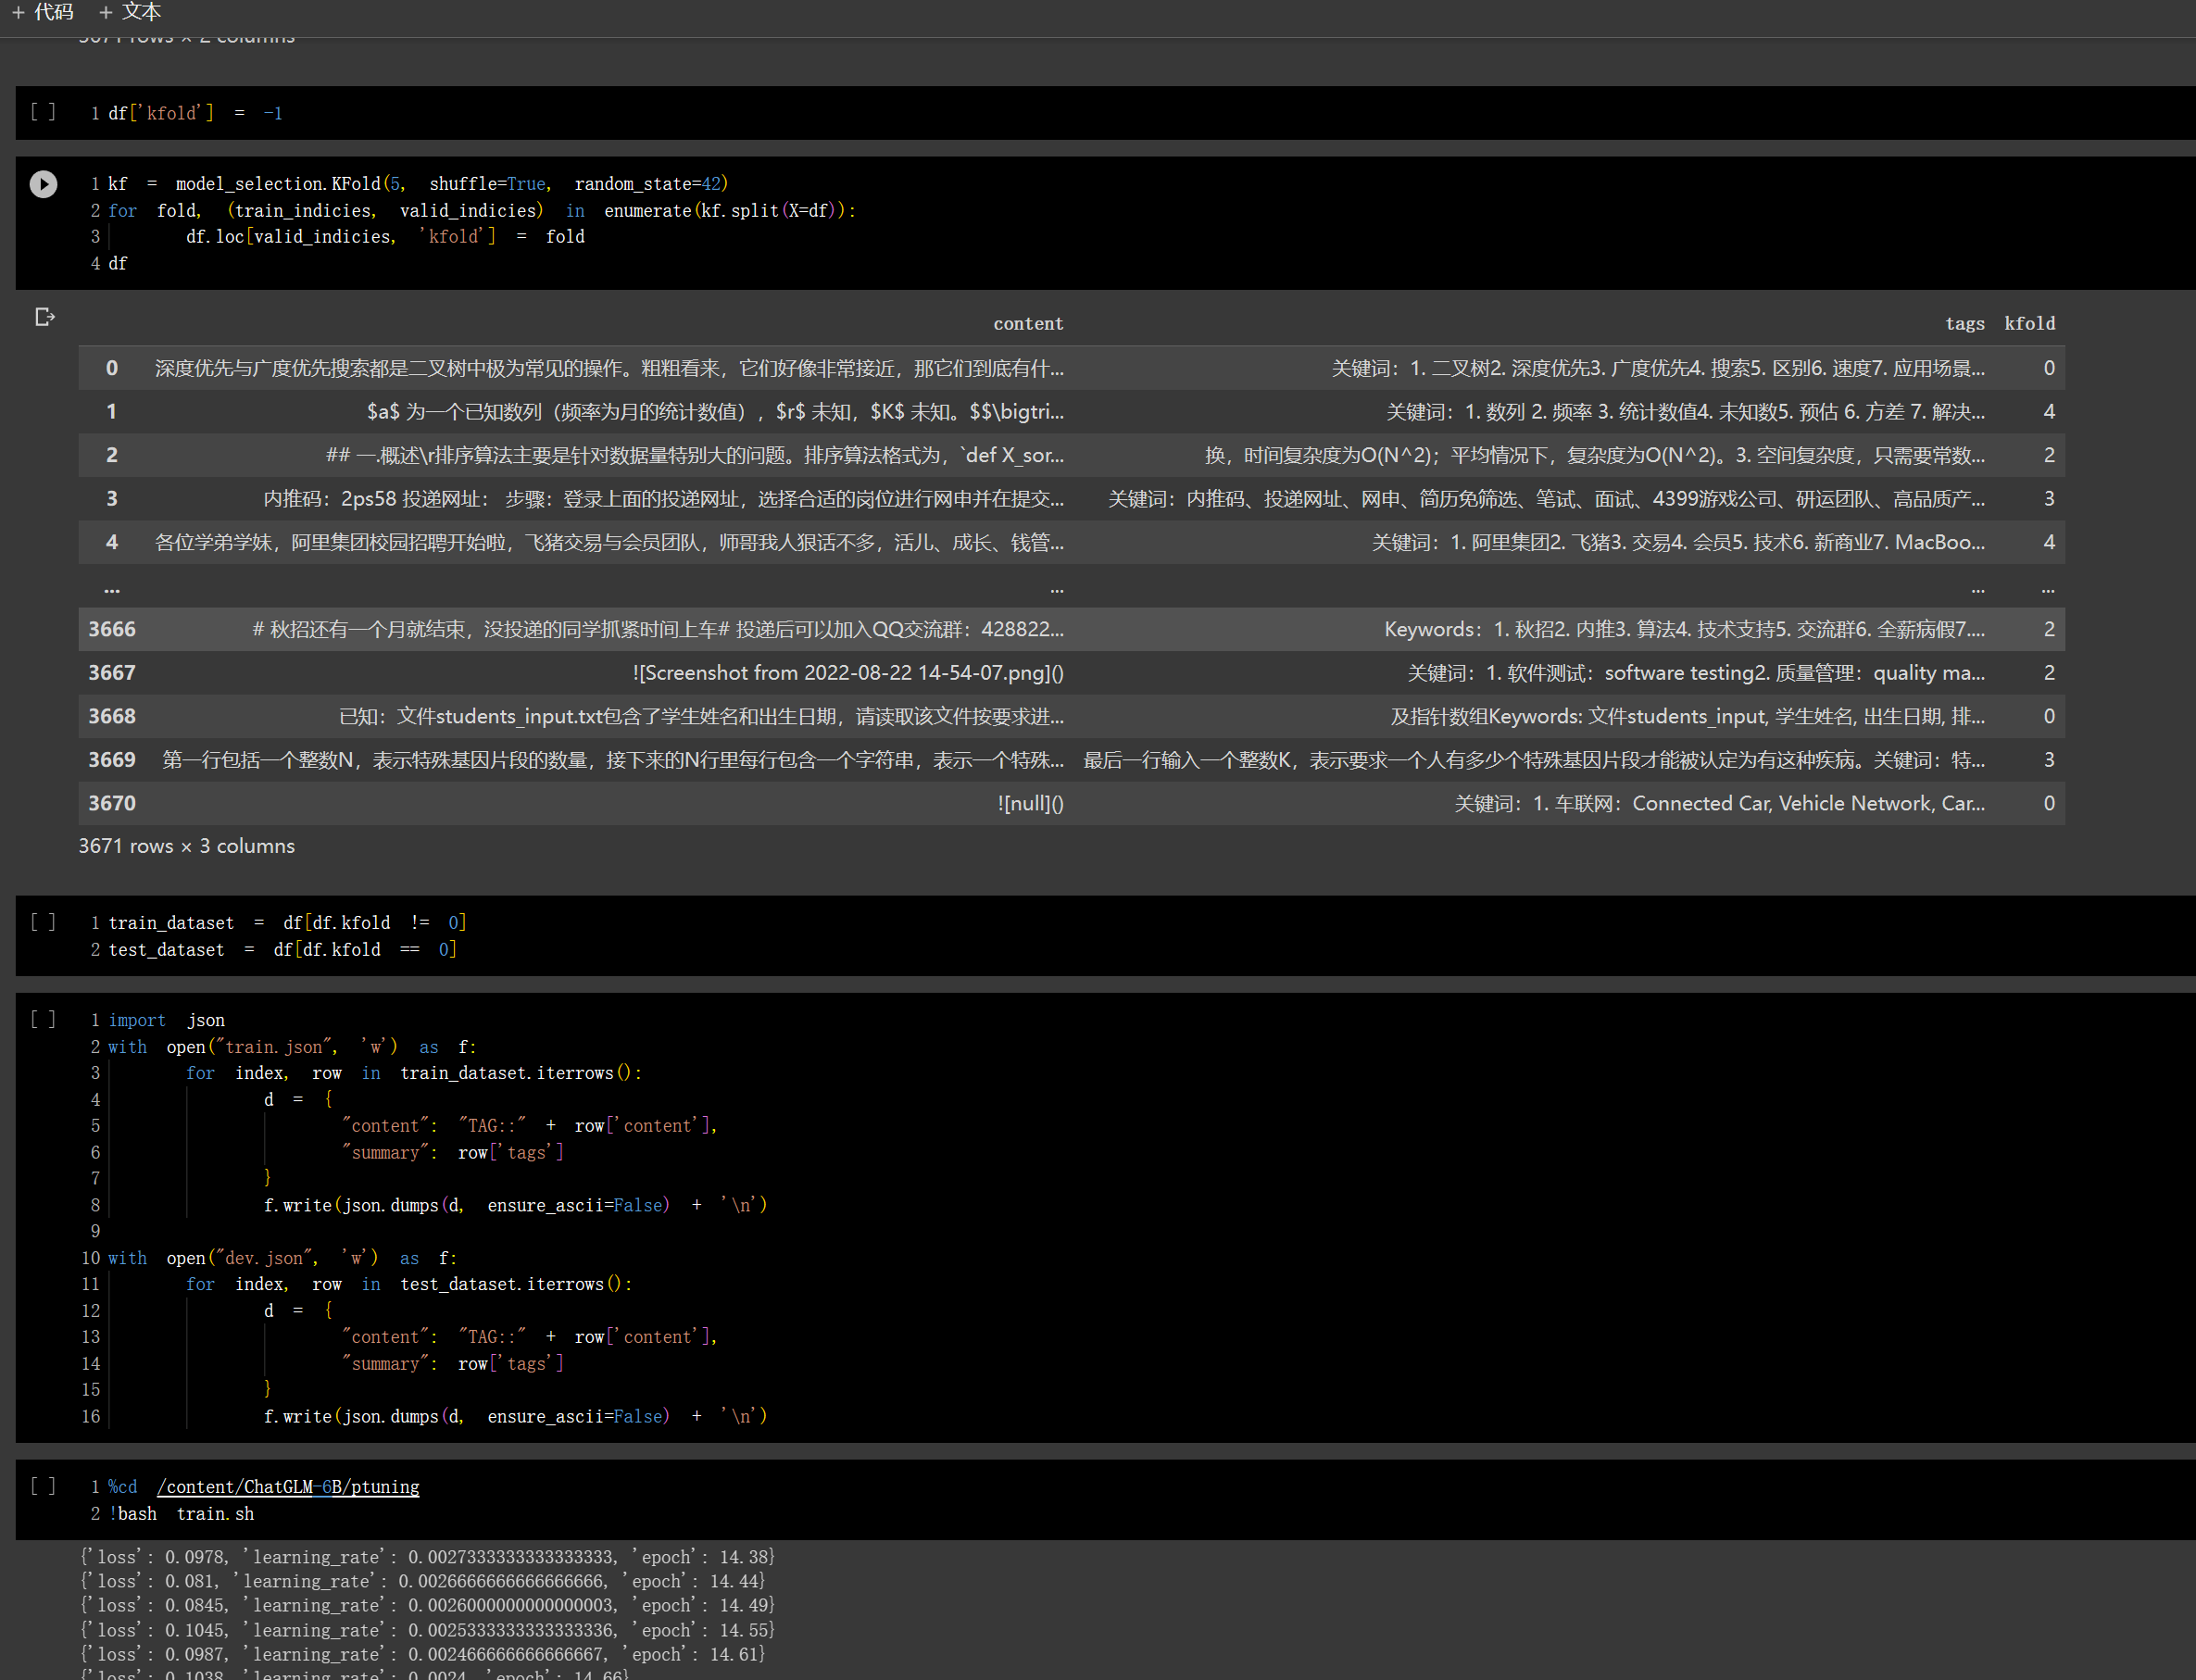The width and height of the screenshot is (2196, 1680).
Task: Add a new text cell via + 文本
Action: coord(130,12)
